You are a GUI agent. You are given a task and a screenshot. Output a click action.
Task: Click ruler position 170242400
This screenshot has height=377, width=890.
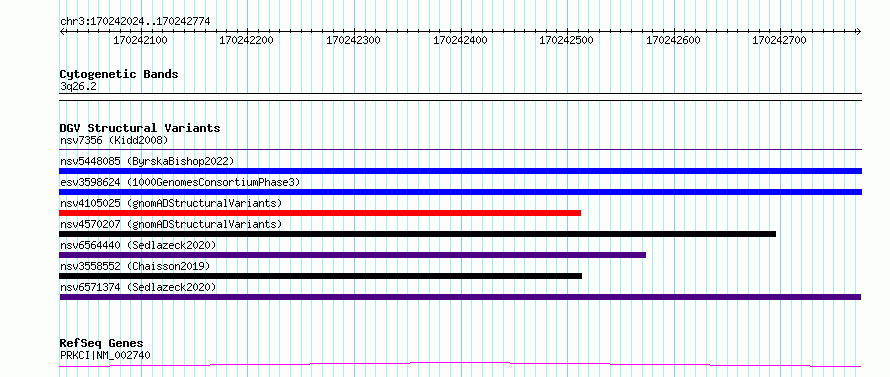[x=460, y=40]
